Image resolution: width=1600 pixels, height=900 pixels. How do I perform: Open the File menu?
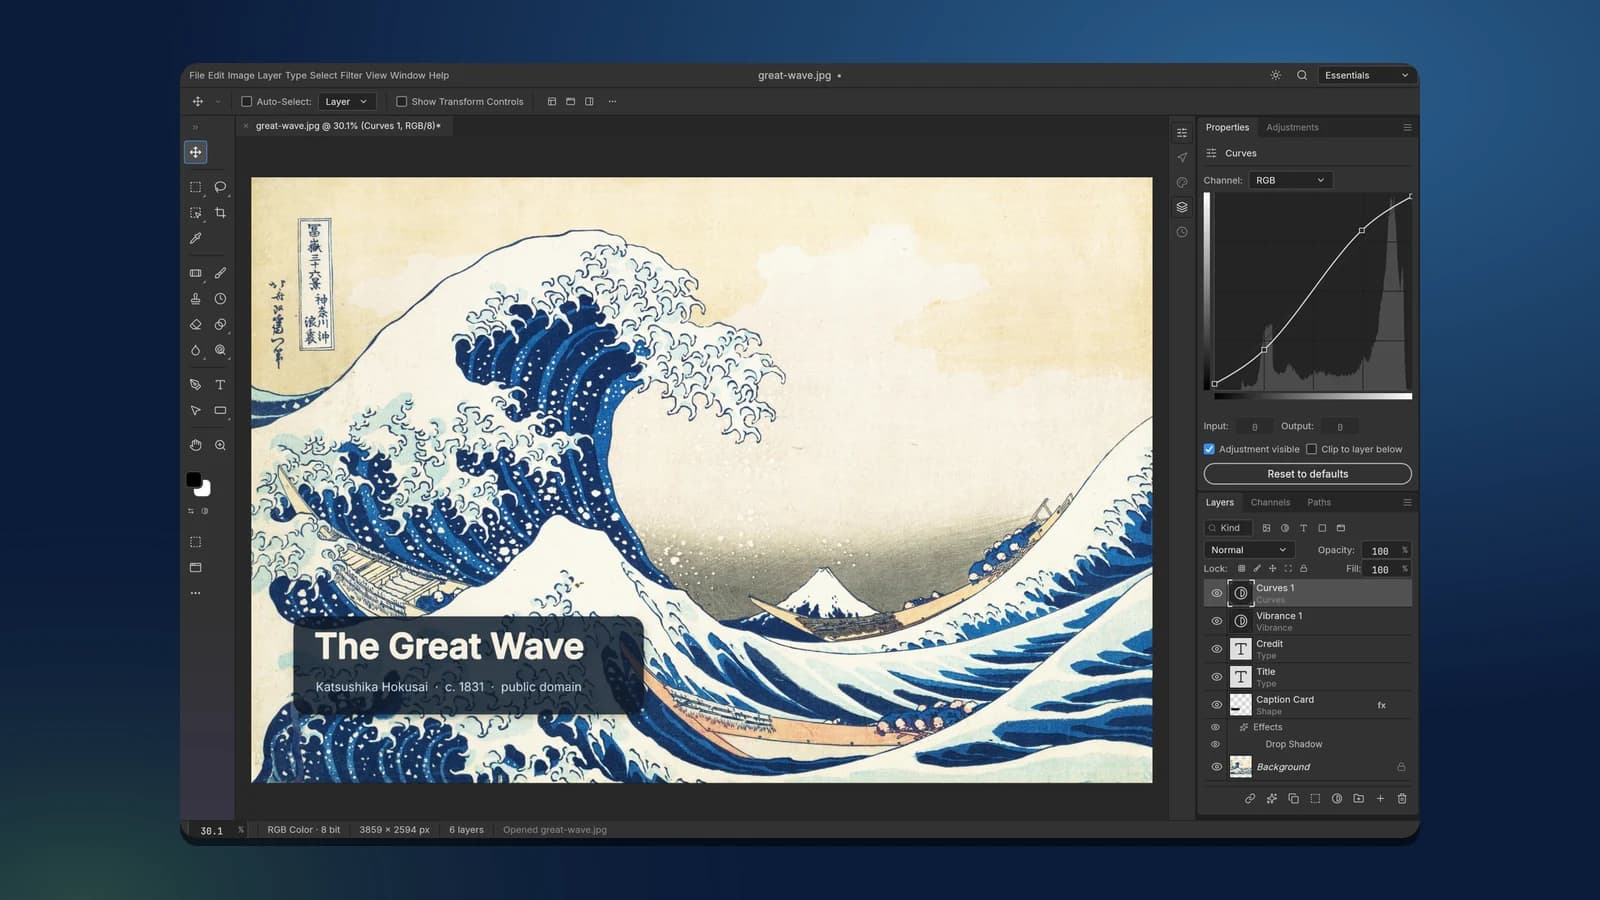[197, 75]
